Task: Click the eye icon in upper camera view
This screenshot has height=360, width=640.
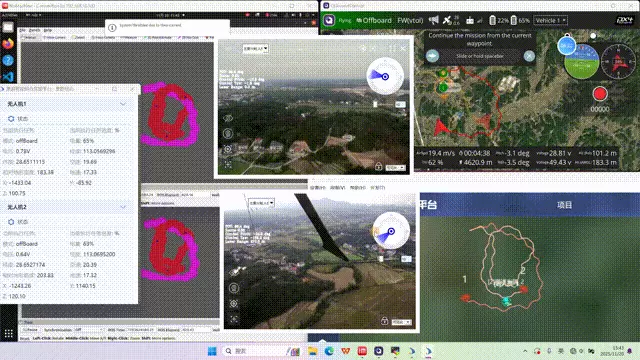Action: click(x=228, y=118)
